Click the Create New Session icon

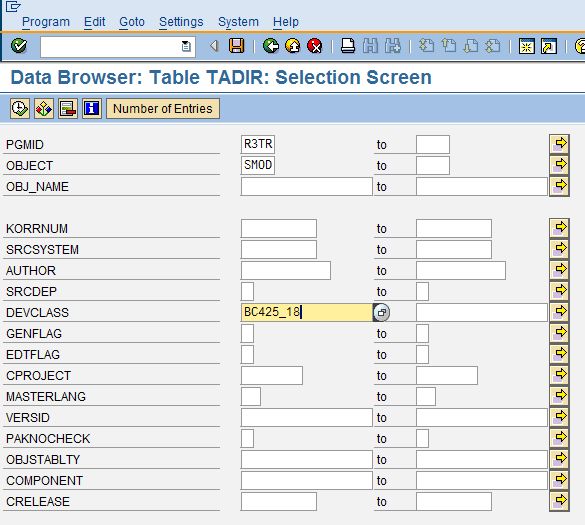pos(526,46)
